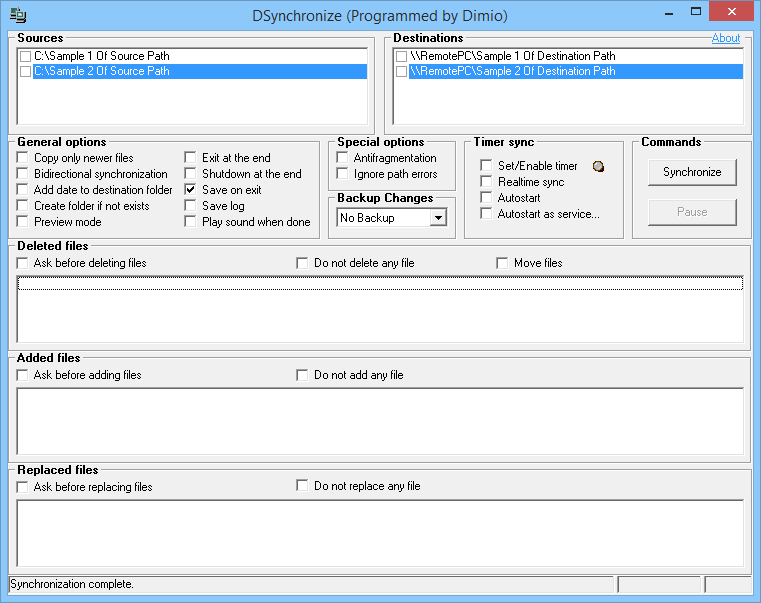This screenshot has width=761, height=603.
Task: Click the Synchronize button
Action: (x=692, y=172)
